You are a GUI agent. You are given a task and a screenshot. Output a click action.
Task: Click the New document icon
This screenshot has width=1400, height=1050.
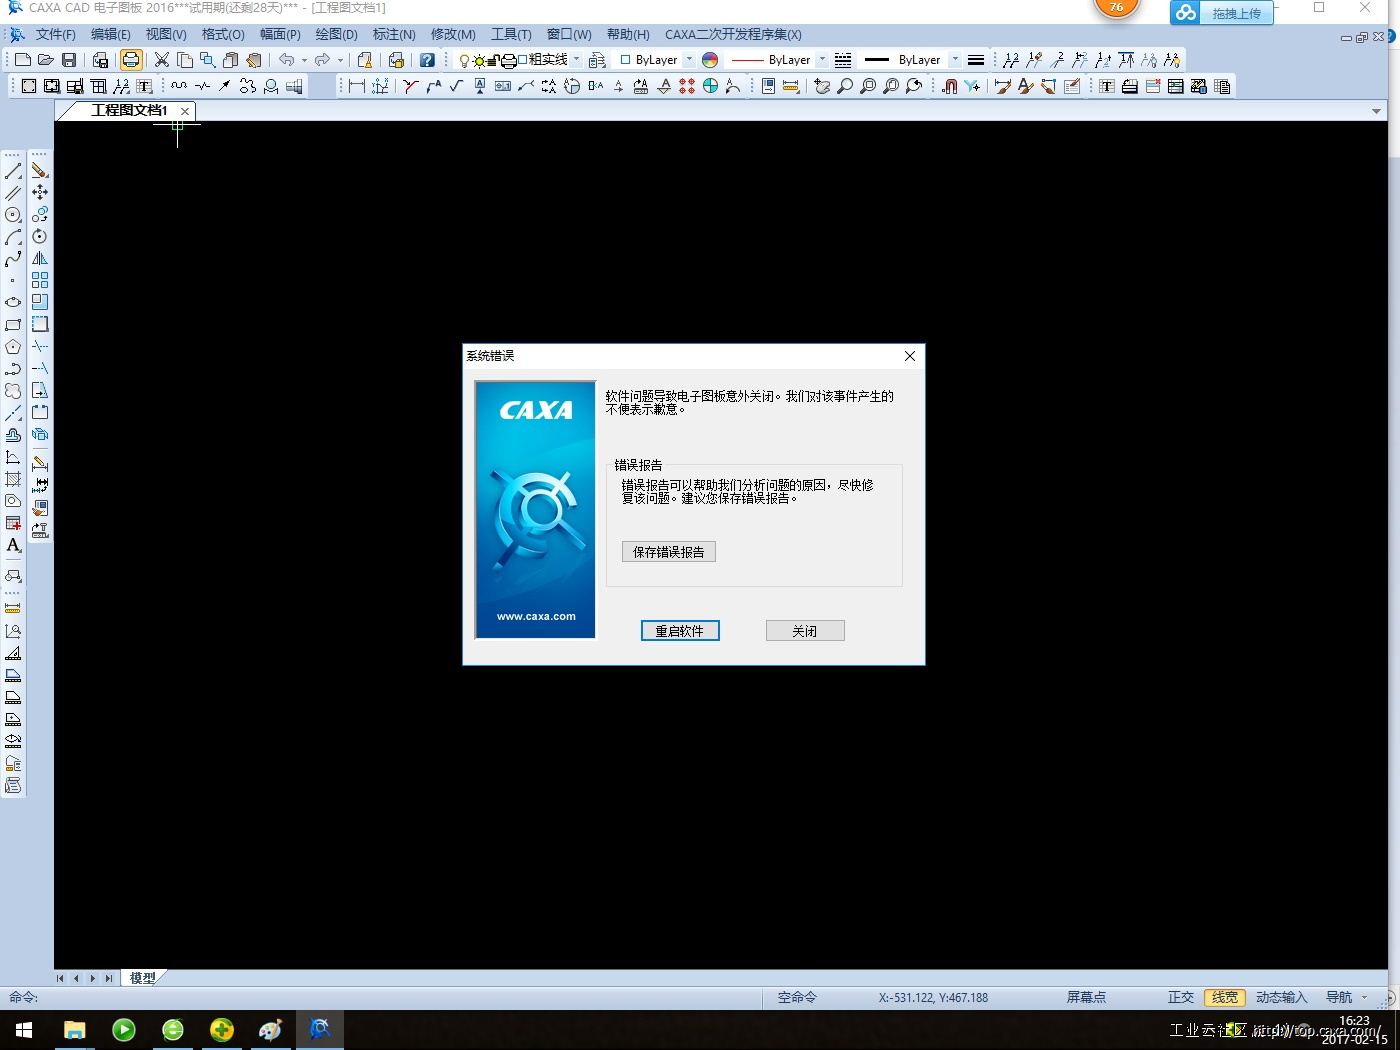click(22, 60)
